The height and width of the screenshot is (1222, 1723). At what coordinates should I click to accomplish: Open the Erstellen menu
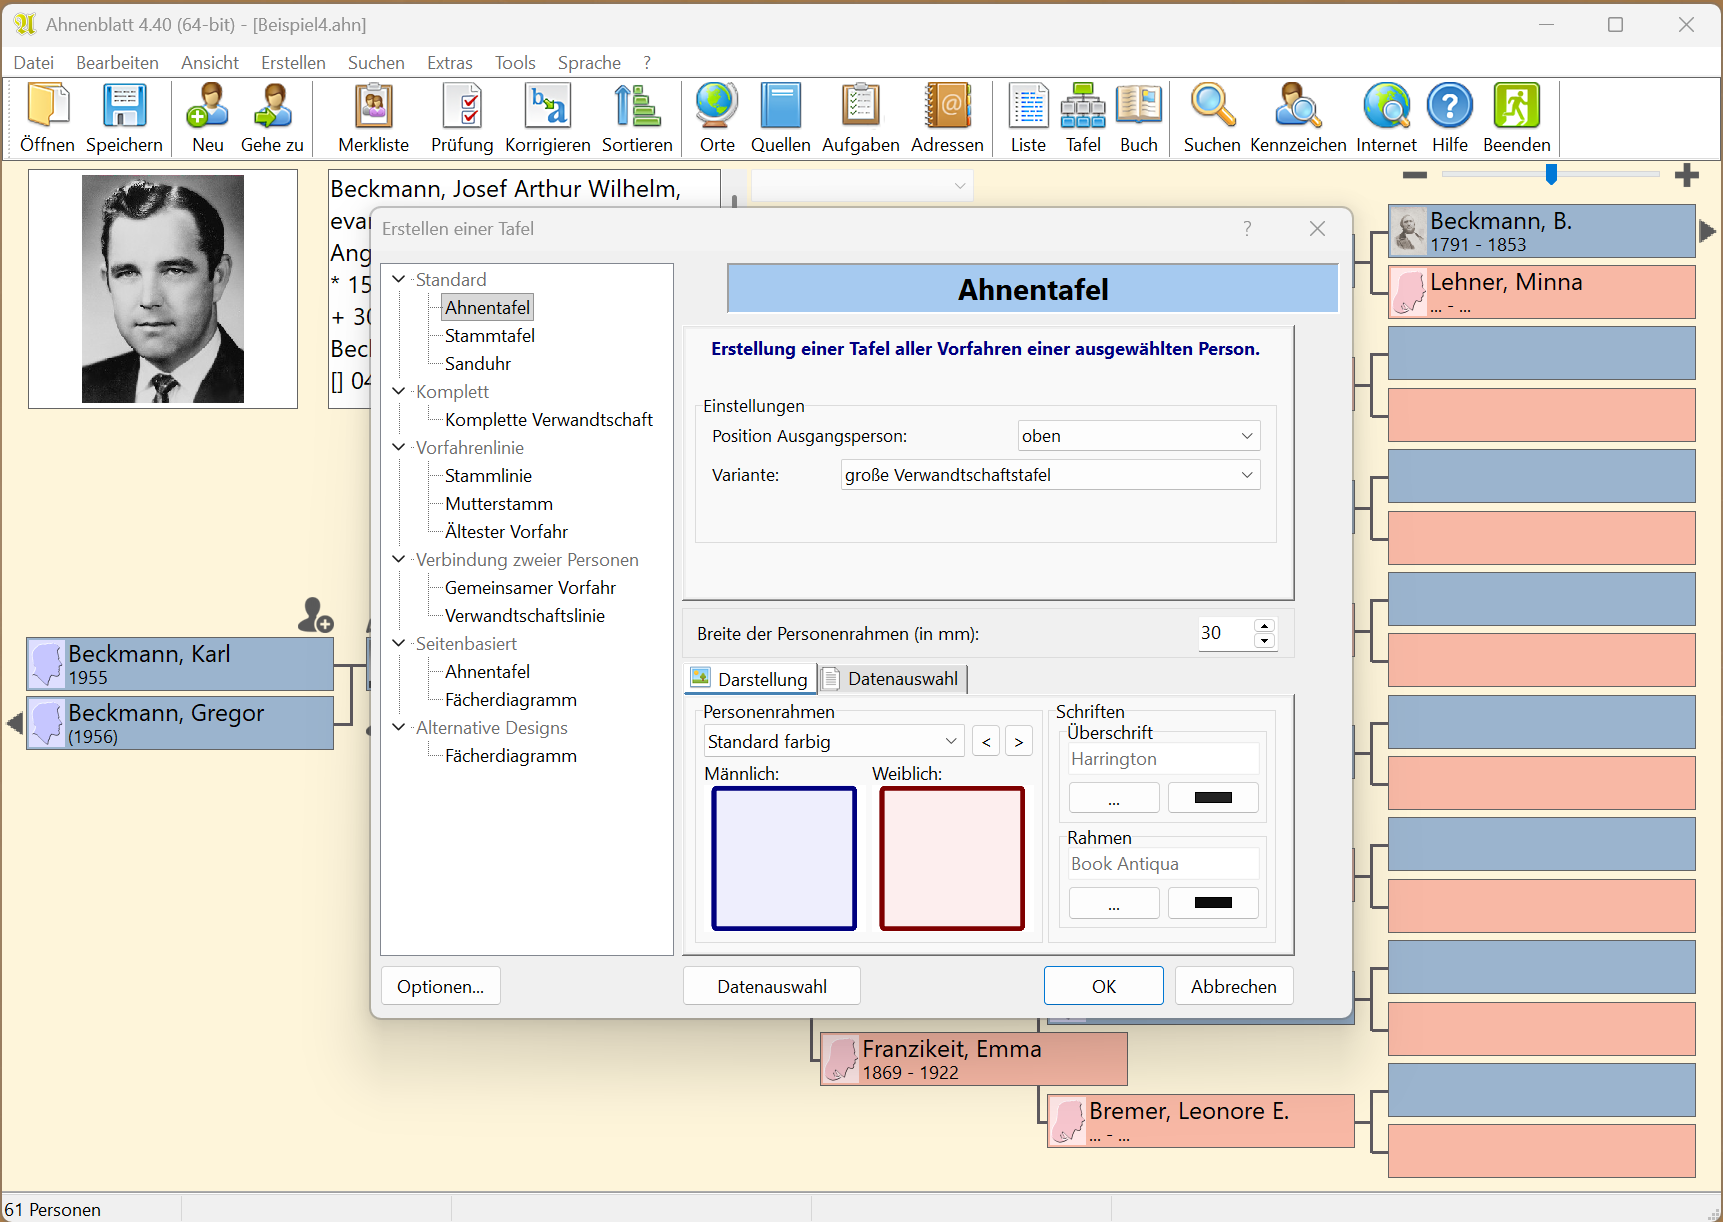[293, 62]
